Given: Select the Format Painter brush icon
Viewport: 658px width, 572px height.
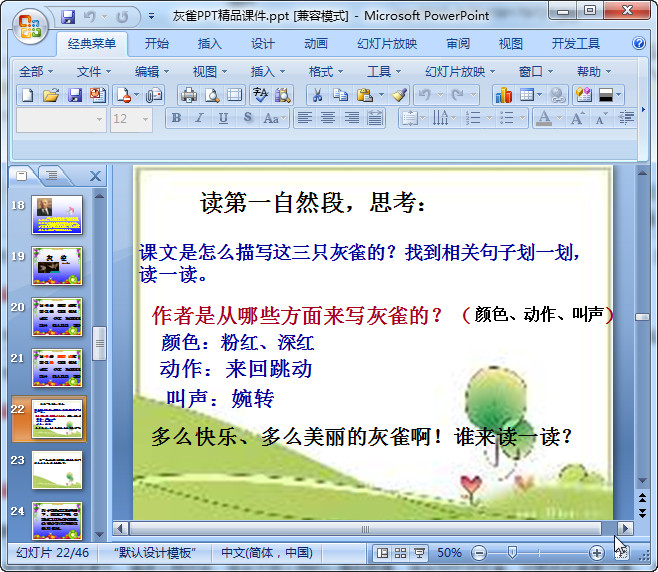Looking at the screenshot, I should (x=399, y=95).
